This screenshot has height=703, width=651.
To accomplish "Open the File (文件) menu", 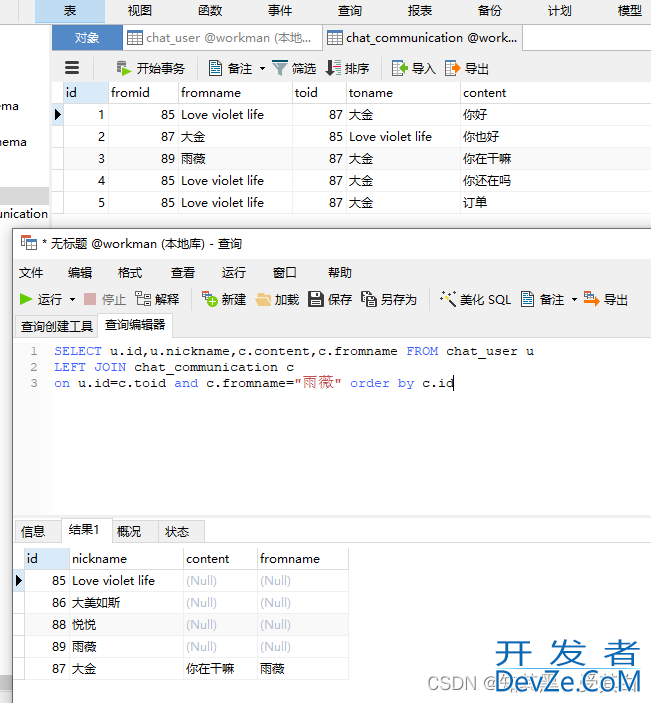I will point(31,273).
